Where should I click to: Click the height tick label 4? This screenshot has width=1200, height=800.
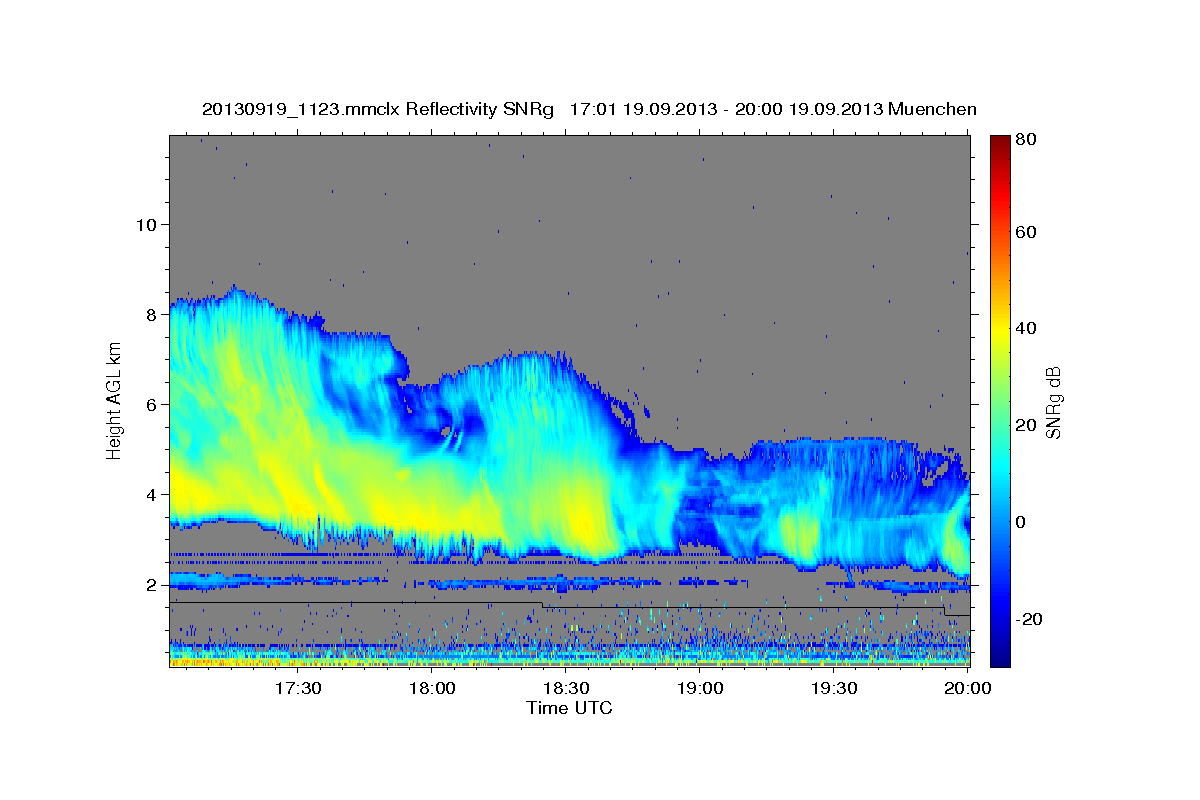[152, 494]
